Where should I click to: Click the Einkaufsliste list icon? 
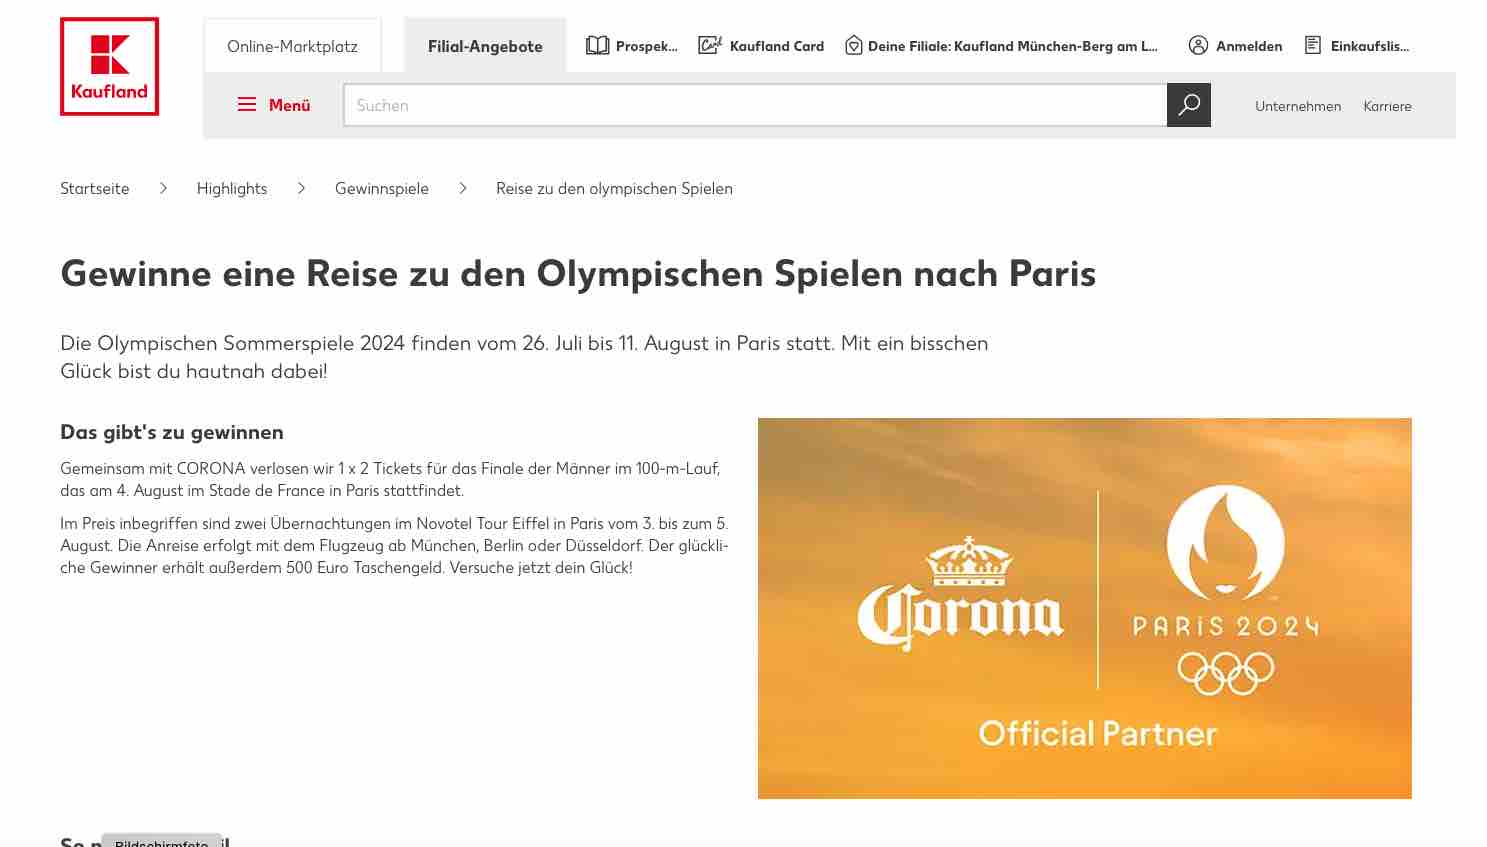point(1313,45)
